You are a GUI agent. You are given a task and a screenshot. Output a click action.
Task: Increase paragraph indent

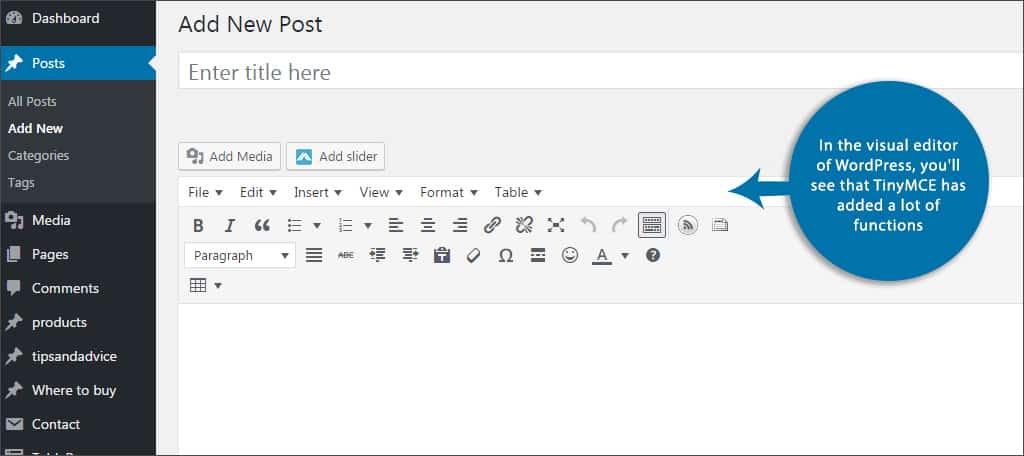410,256
